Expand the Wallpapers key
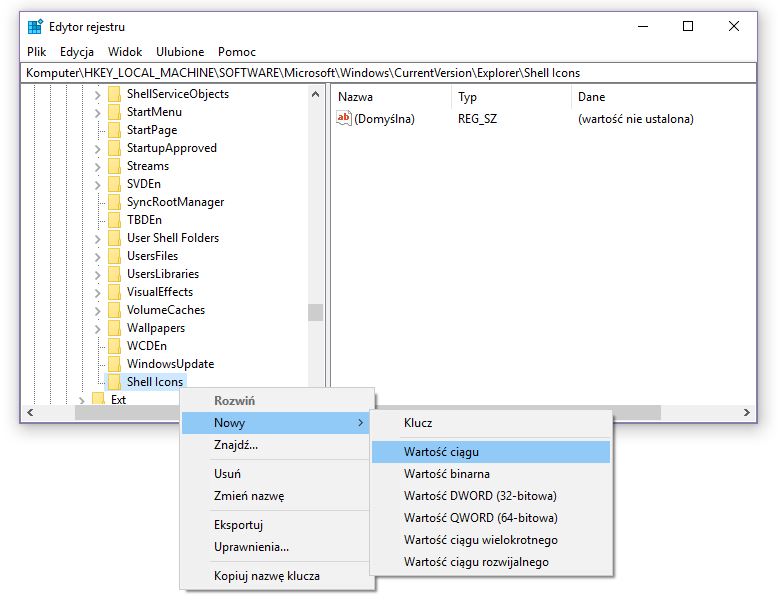Image resolution: width=778 pixels, height=611 pixels. coord(97,329)
